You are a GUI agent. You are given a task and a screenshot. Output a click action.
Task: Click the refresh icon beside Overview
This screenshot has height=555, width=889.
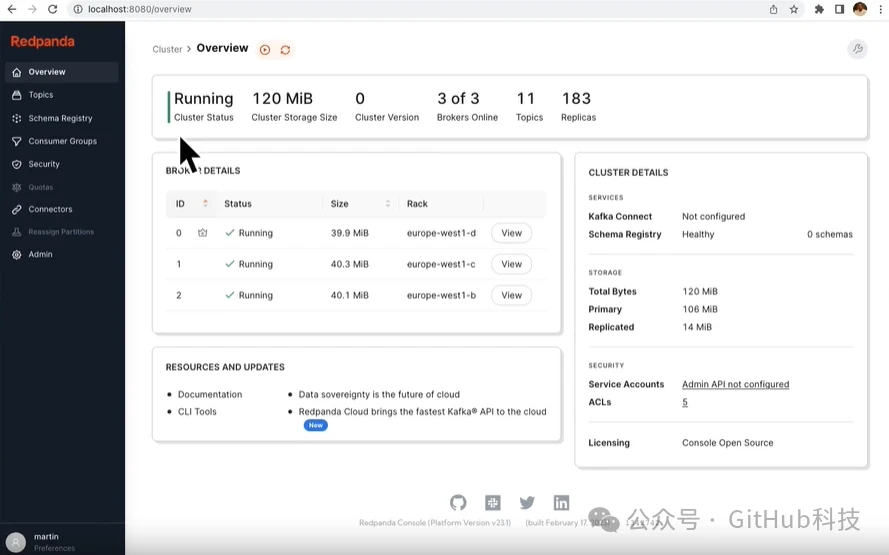tap(285, 50)
